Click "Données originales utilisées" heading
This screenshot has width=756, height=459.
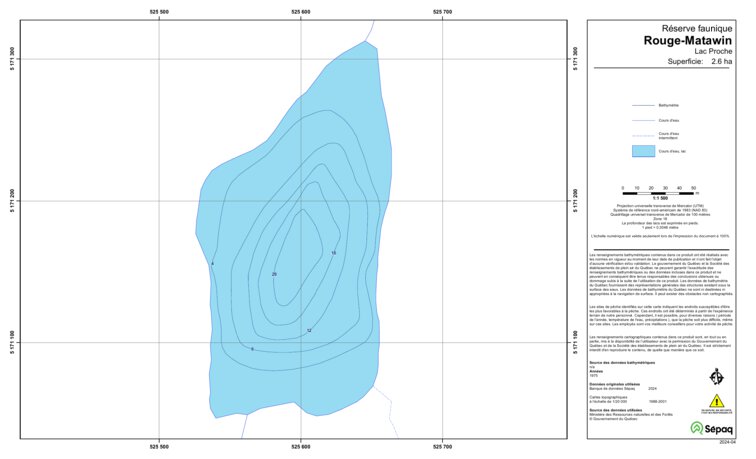click(x=614, y=384)
